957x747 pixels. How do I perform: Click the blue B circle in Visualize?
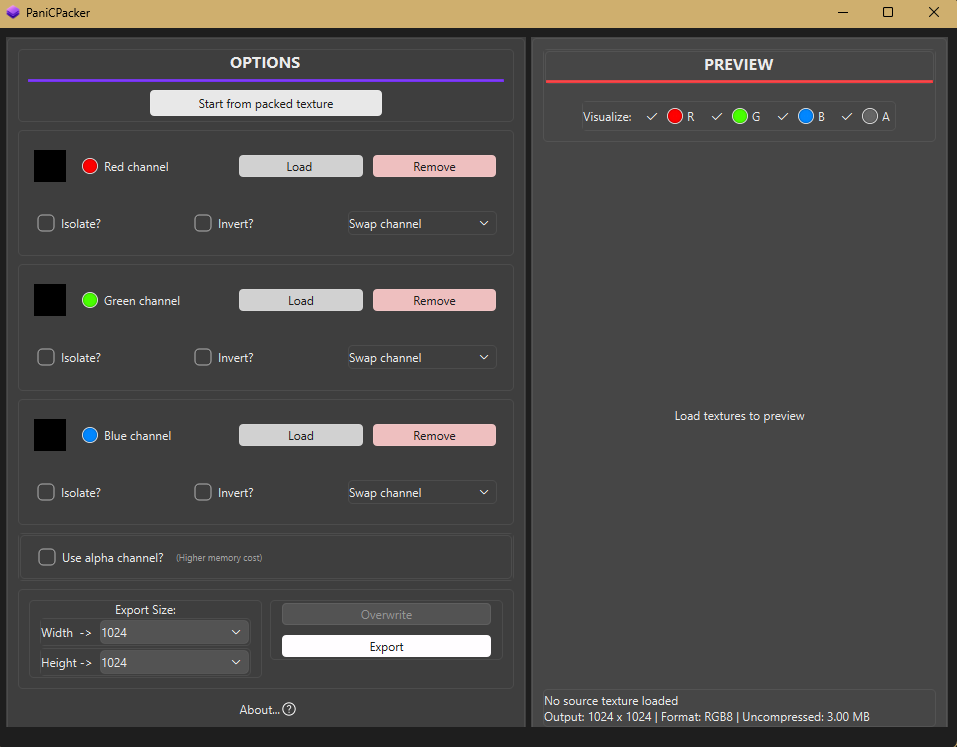click(806, 116)
